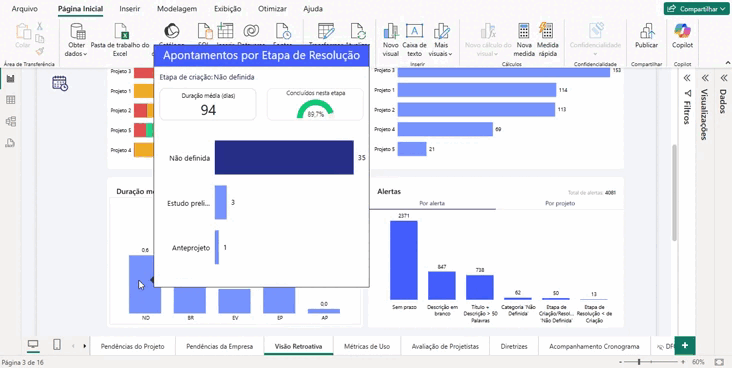The width and height of the screenshot is (732, 368).
Task: Click the format painter brush icon
Action: coord(40,51)
